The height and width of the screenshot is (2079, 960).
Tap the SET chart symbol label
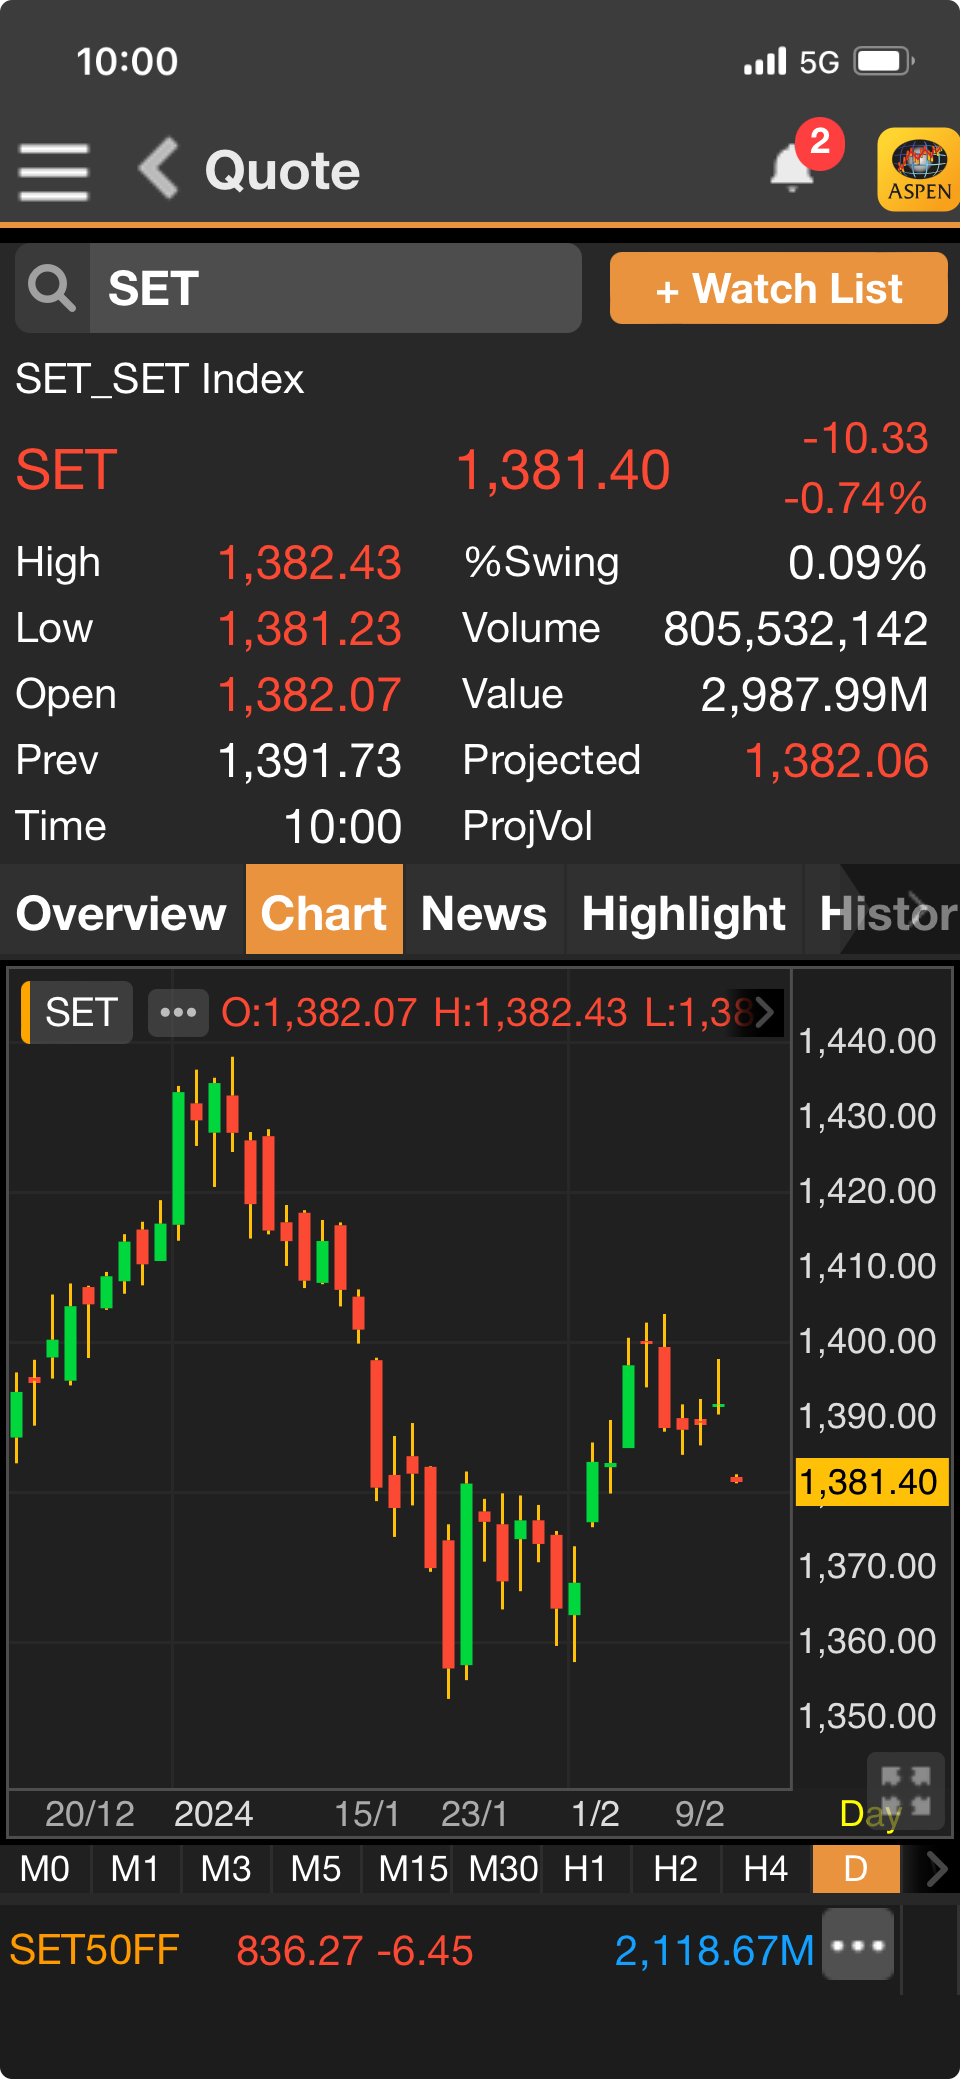78,1012
